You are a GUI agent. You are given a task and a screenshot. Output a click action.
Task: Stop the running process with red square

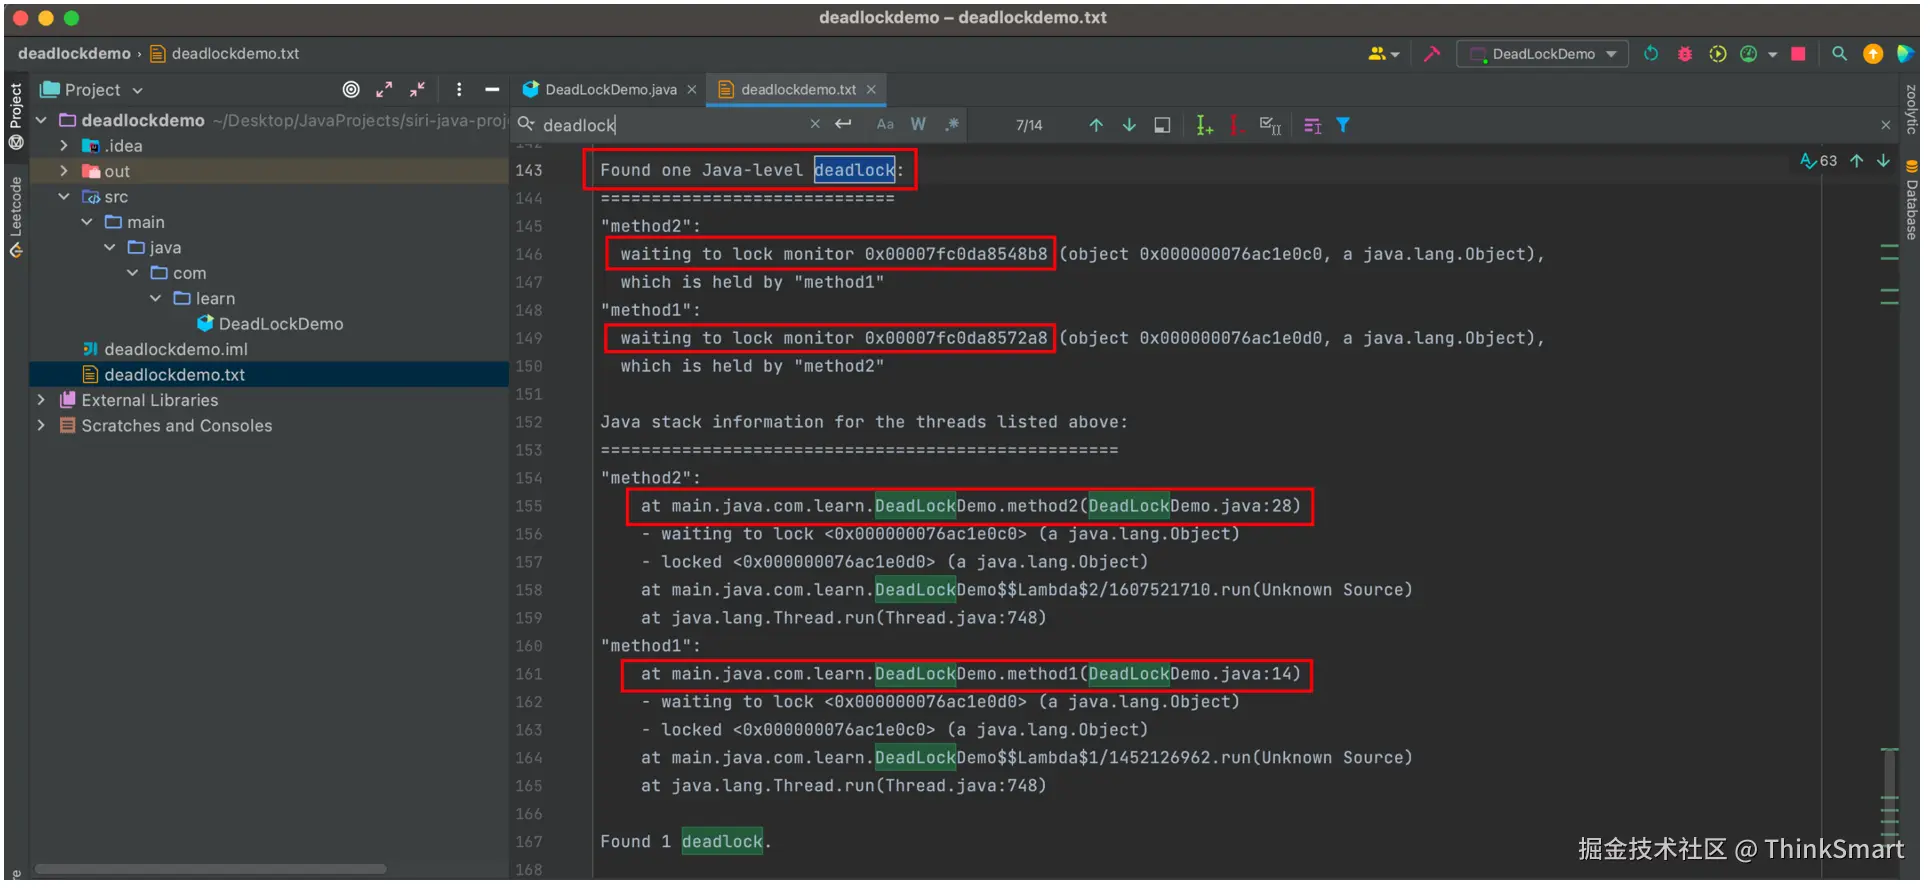(1798, 54)
